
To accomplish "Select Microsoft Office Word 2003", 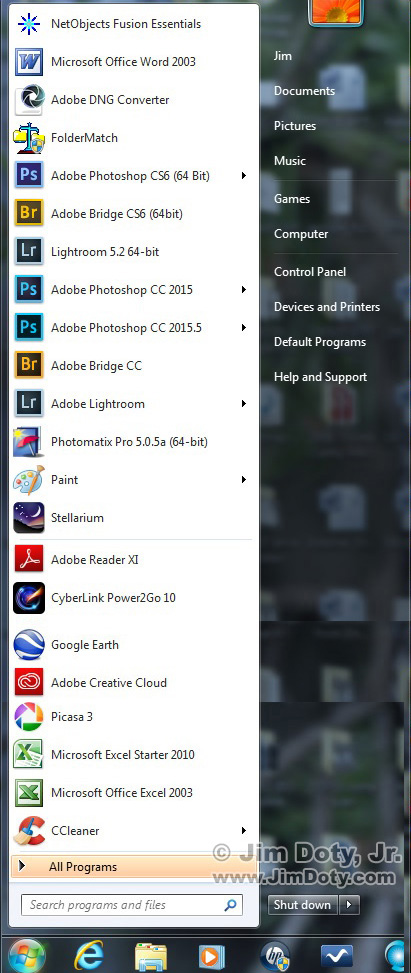I will [133, 62].
